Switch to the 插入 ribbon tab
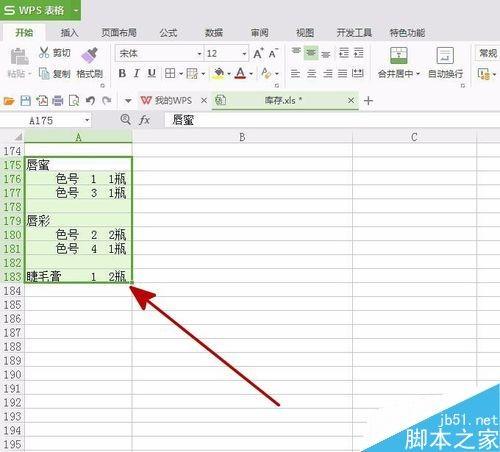The width and height of the screenshot is (500, 452). tap(69, 33)
